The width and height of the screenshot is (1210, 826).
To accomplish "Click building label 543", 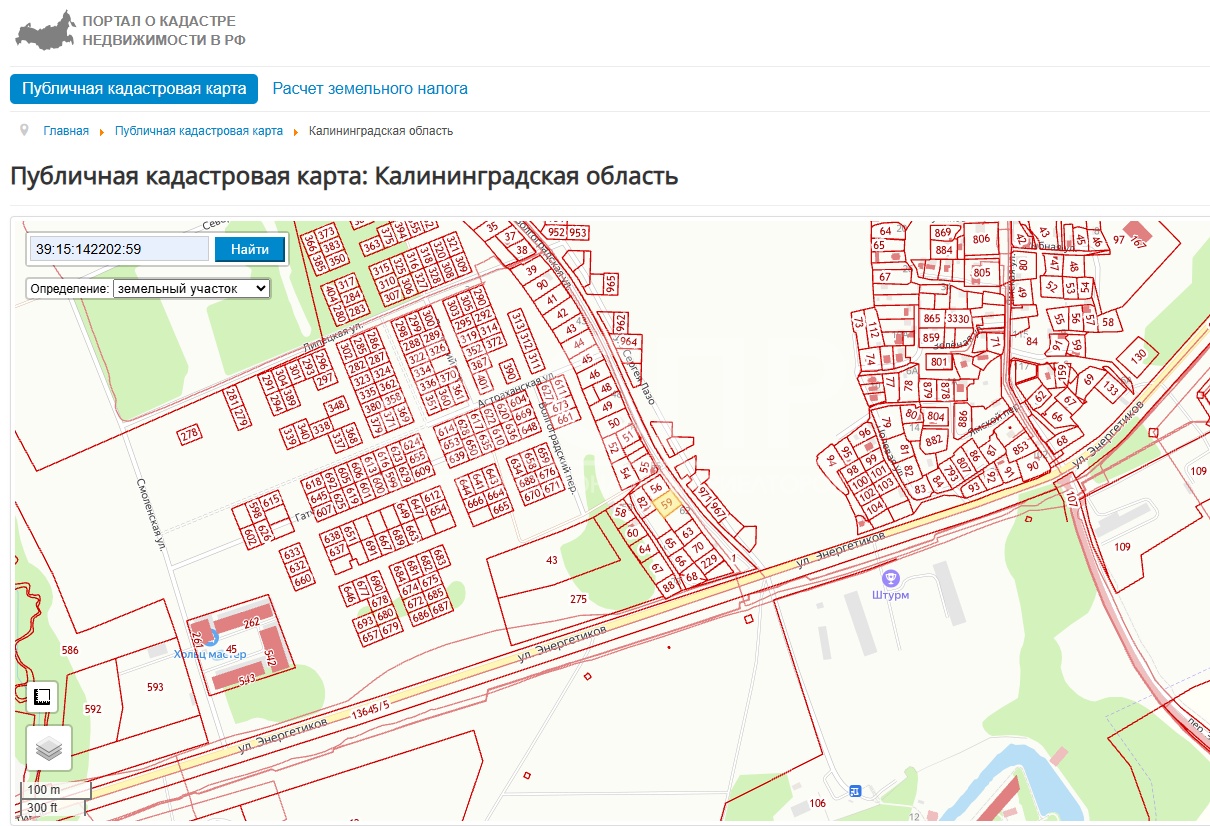I will coord(248,679).
